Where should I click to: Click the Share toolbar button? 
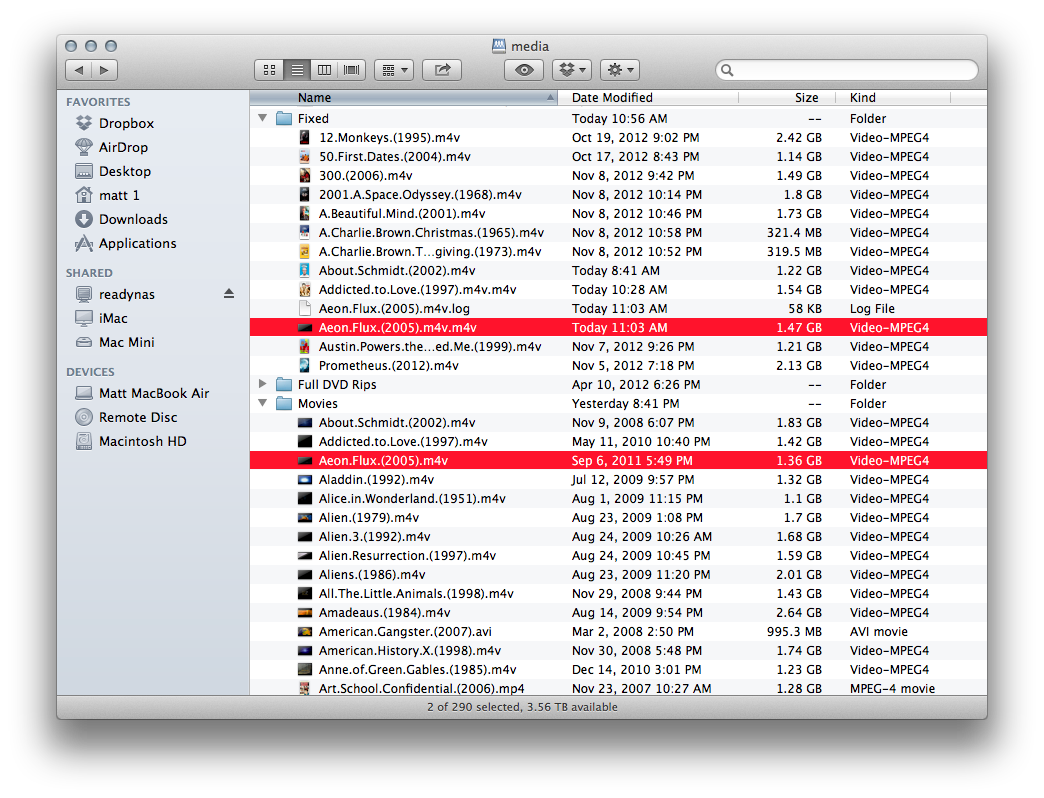442,70
